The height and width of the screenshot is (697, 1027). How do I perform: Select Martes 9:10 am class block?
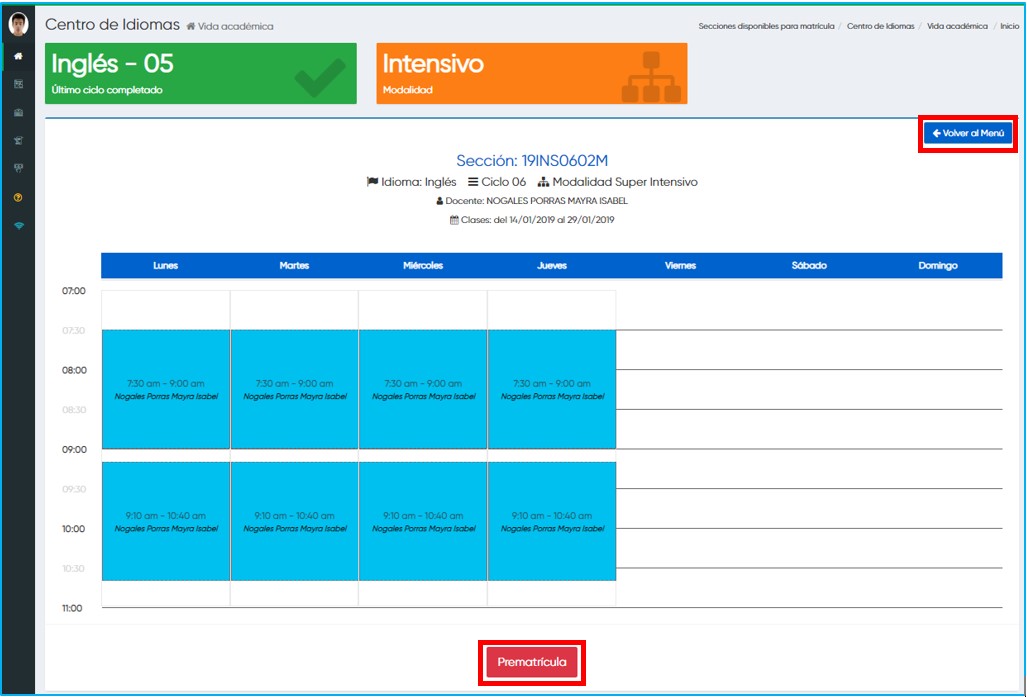[x=295, y=521]
